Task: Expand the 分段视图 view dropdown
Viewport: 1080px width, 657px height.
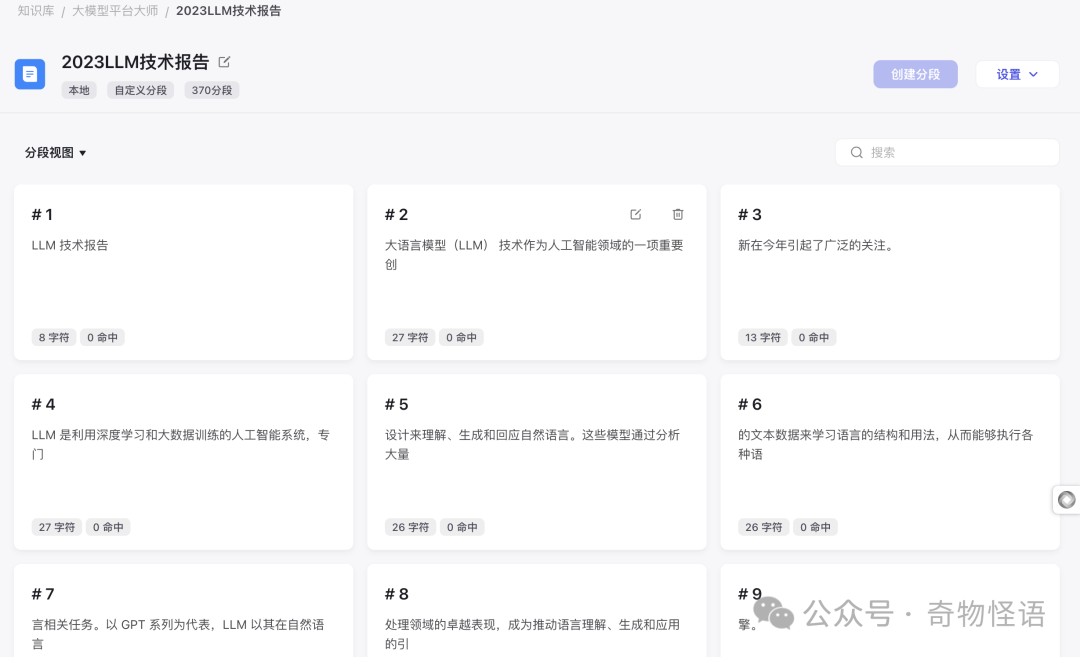Action: point(56,153)
